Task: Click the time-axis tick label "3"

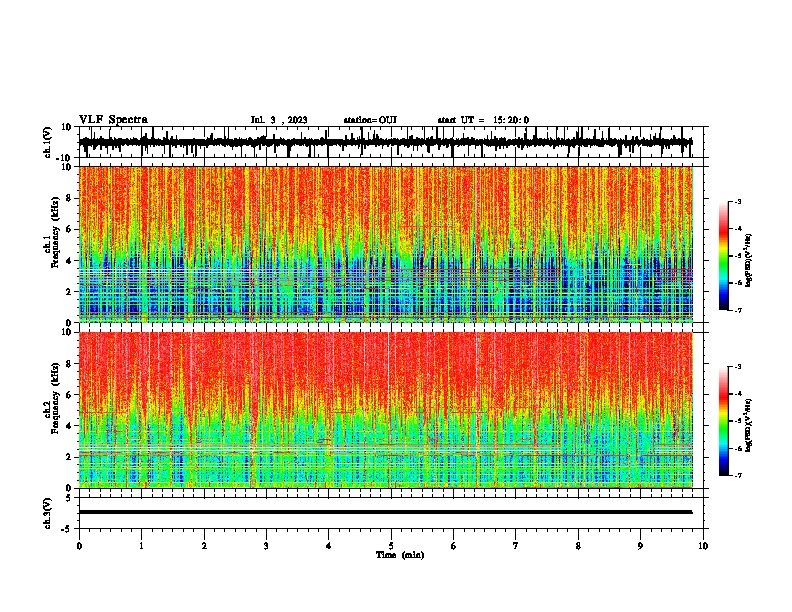Action: click(266, 546)
